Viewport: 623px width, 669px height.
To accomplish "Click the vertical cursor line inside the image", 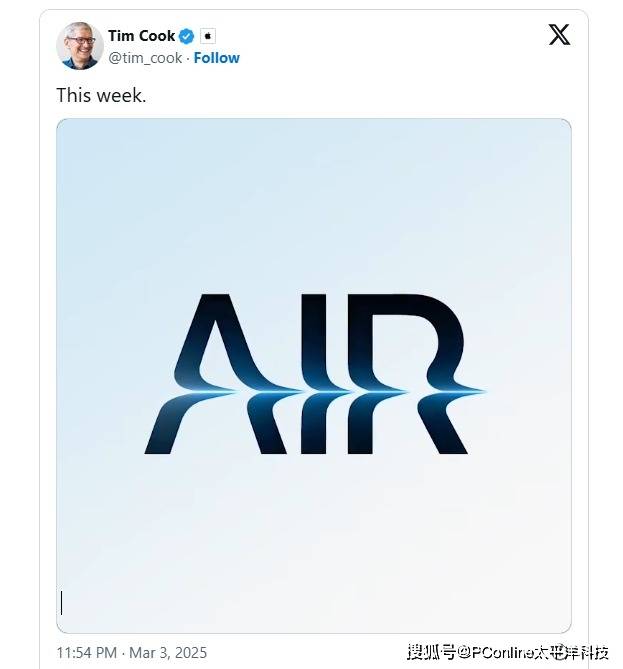I will [61, 602].
